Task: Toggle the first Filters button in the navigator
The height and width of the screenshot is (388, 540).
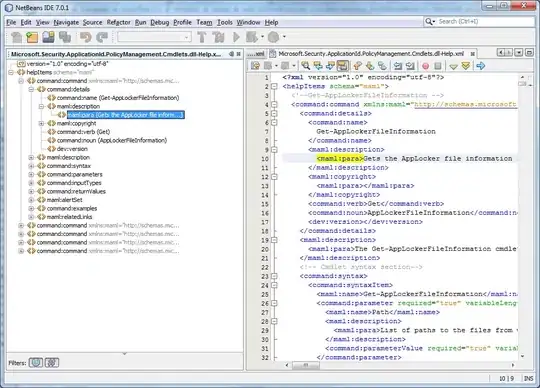Action: pyautogui.click(x=36, y=363)
